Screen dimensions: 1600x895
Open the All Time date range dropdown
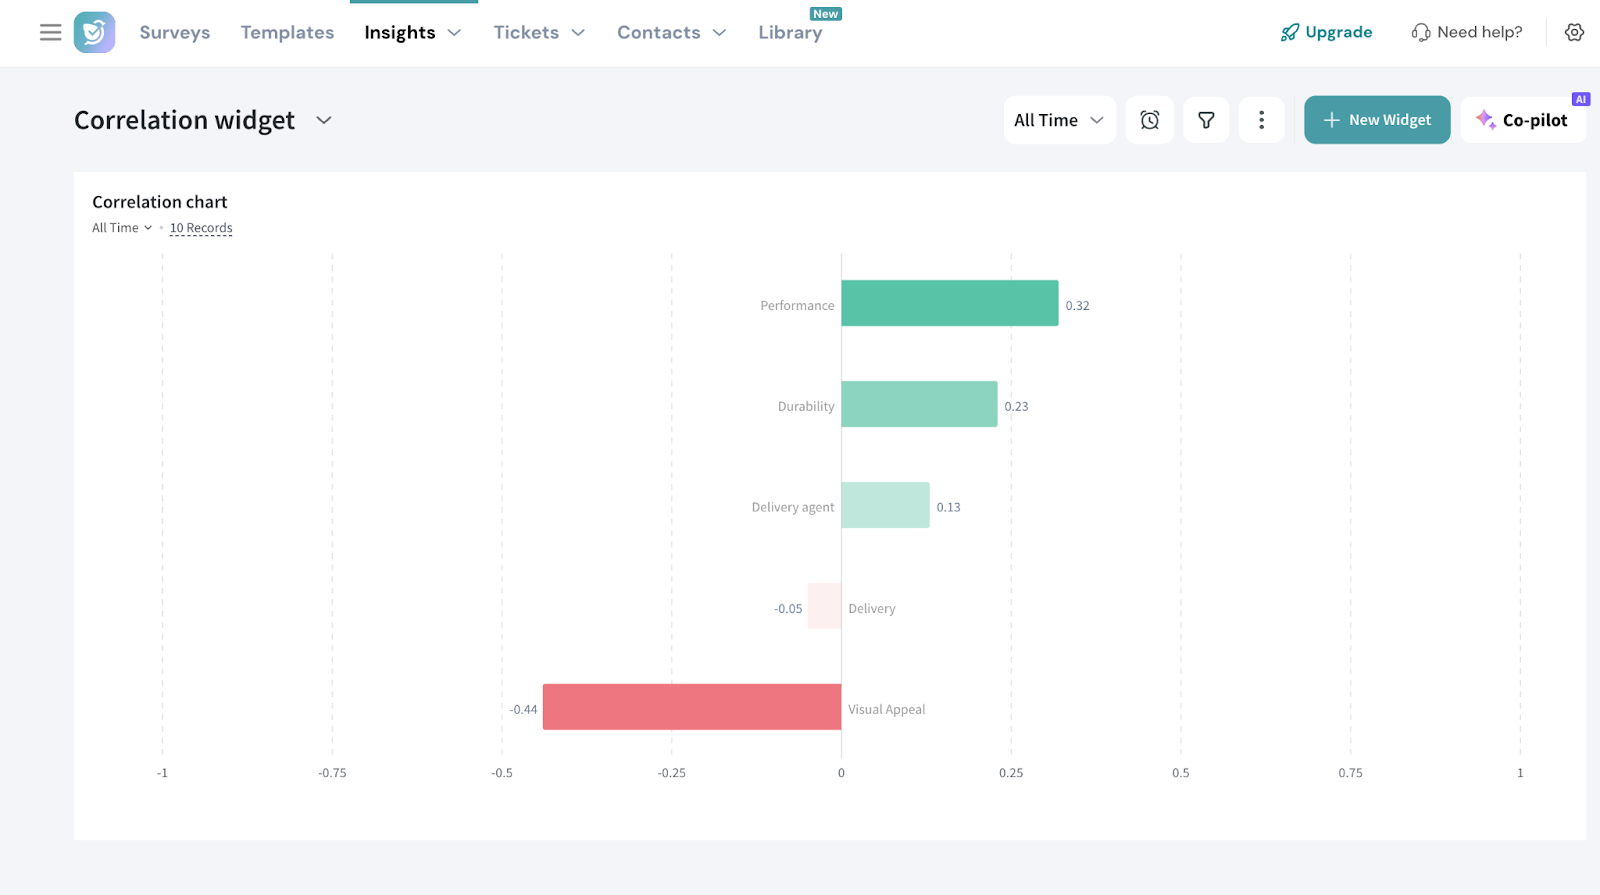pyautogui.click(x=1058, y=120)
